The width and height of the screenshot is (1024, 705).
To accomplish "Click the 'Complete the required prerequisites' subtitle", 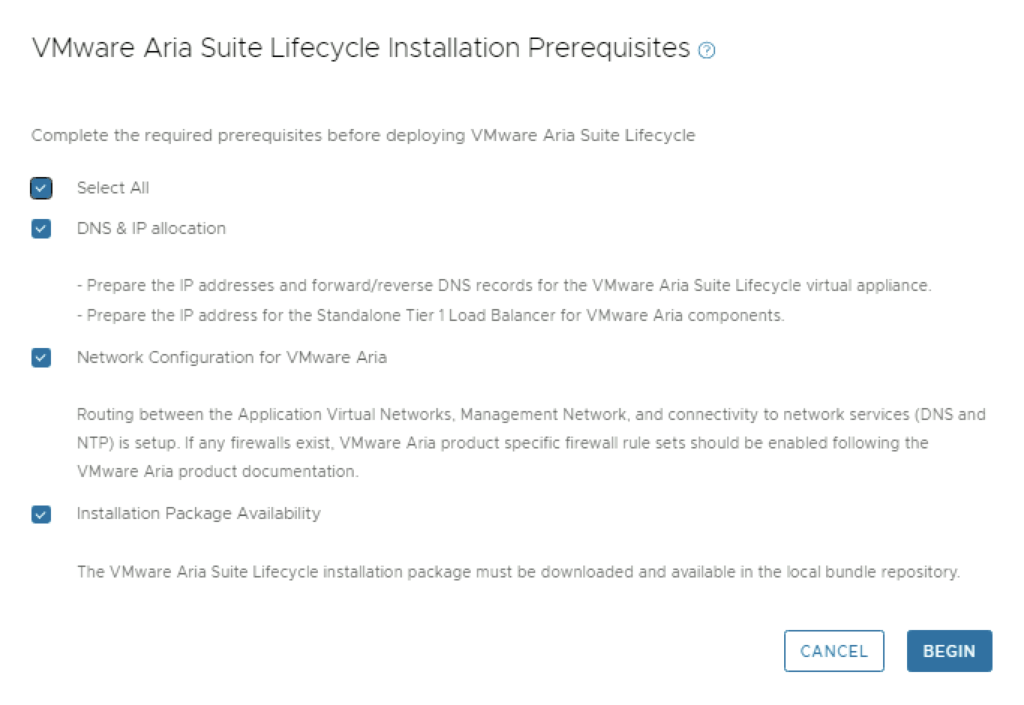I will 363,135.
